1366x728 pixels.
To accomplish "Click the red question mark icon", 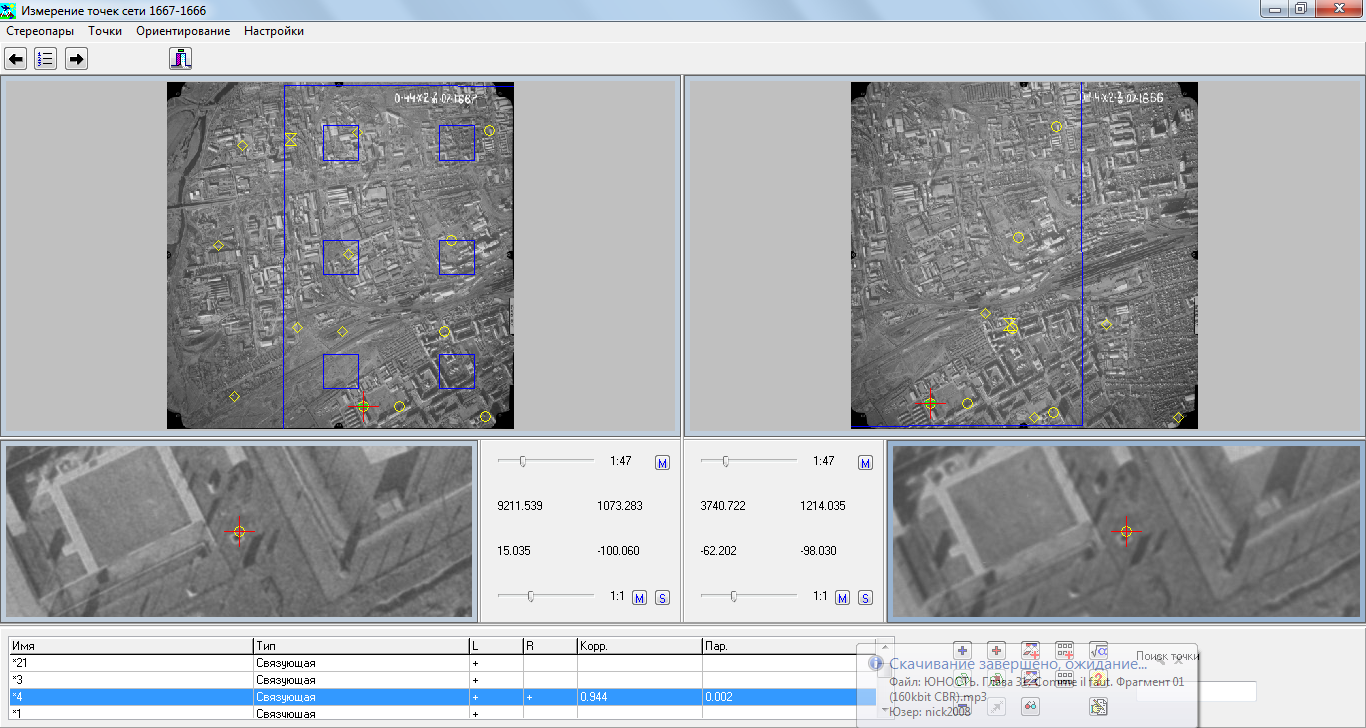I will click(x=1098, y=678).
